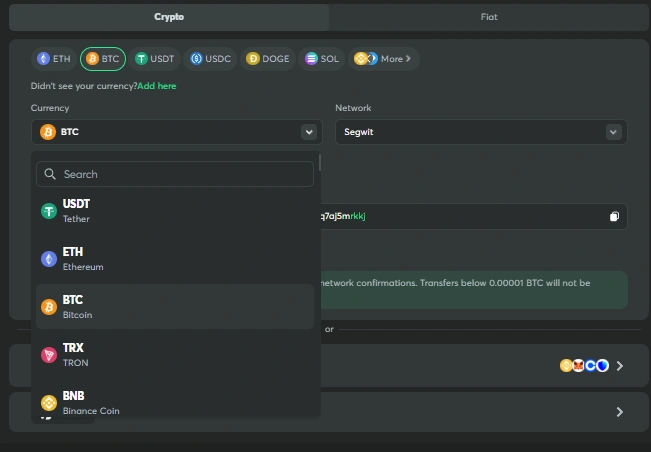Switch to the Crypto tab
651x452 pixels.
[x=169, y=17]
